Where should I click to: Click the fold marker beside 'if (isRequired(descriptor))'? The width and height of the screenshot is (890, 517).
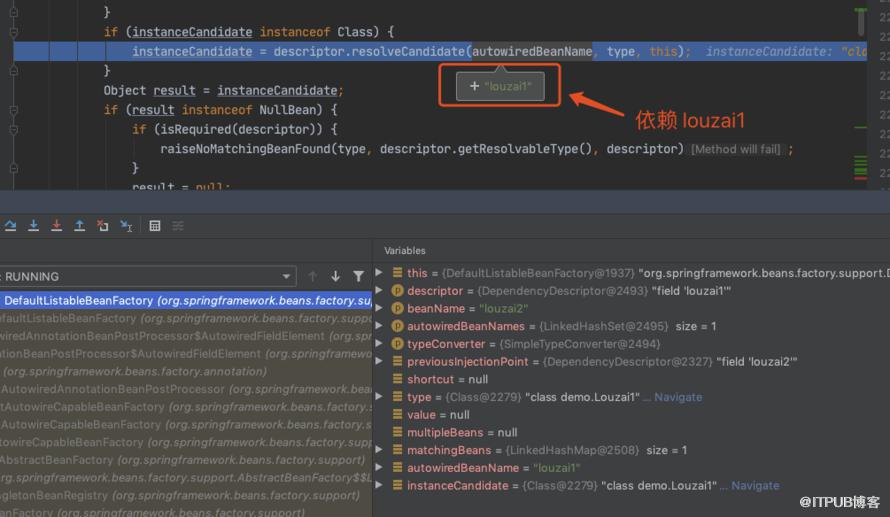coord(14,129)
